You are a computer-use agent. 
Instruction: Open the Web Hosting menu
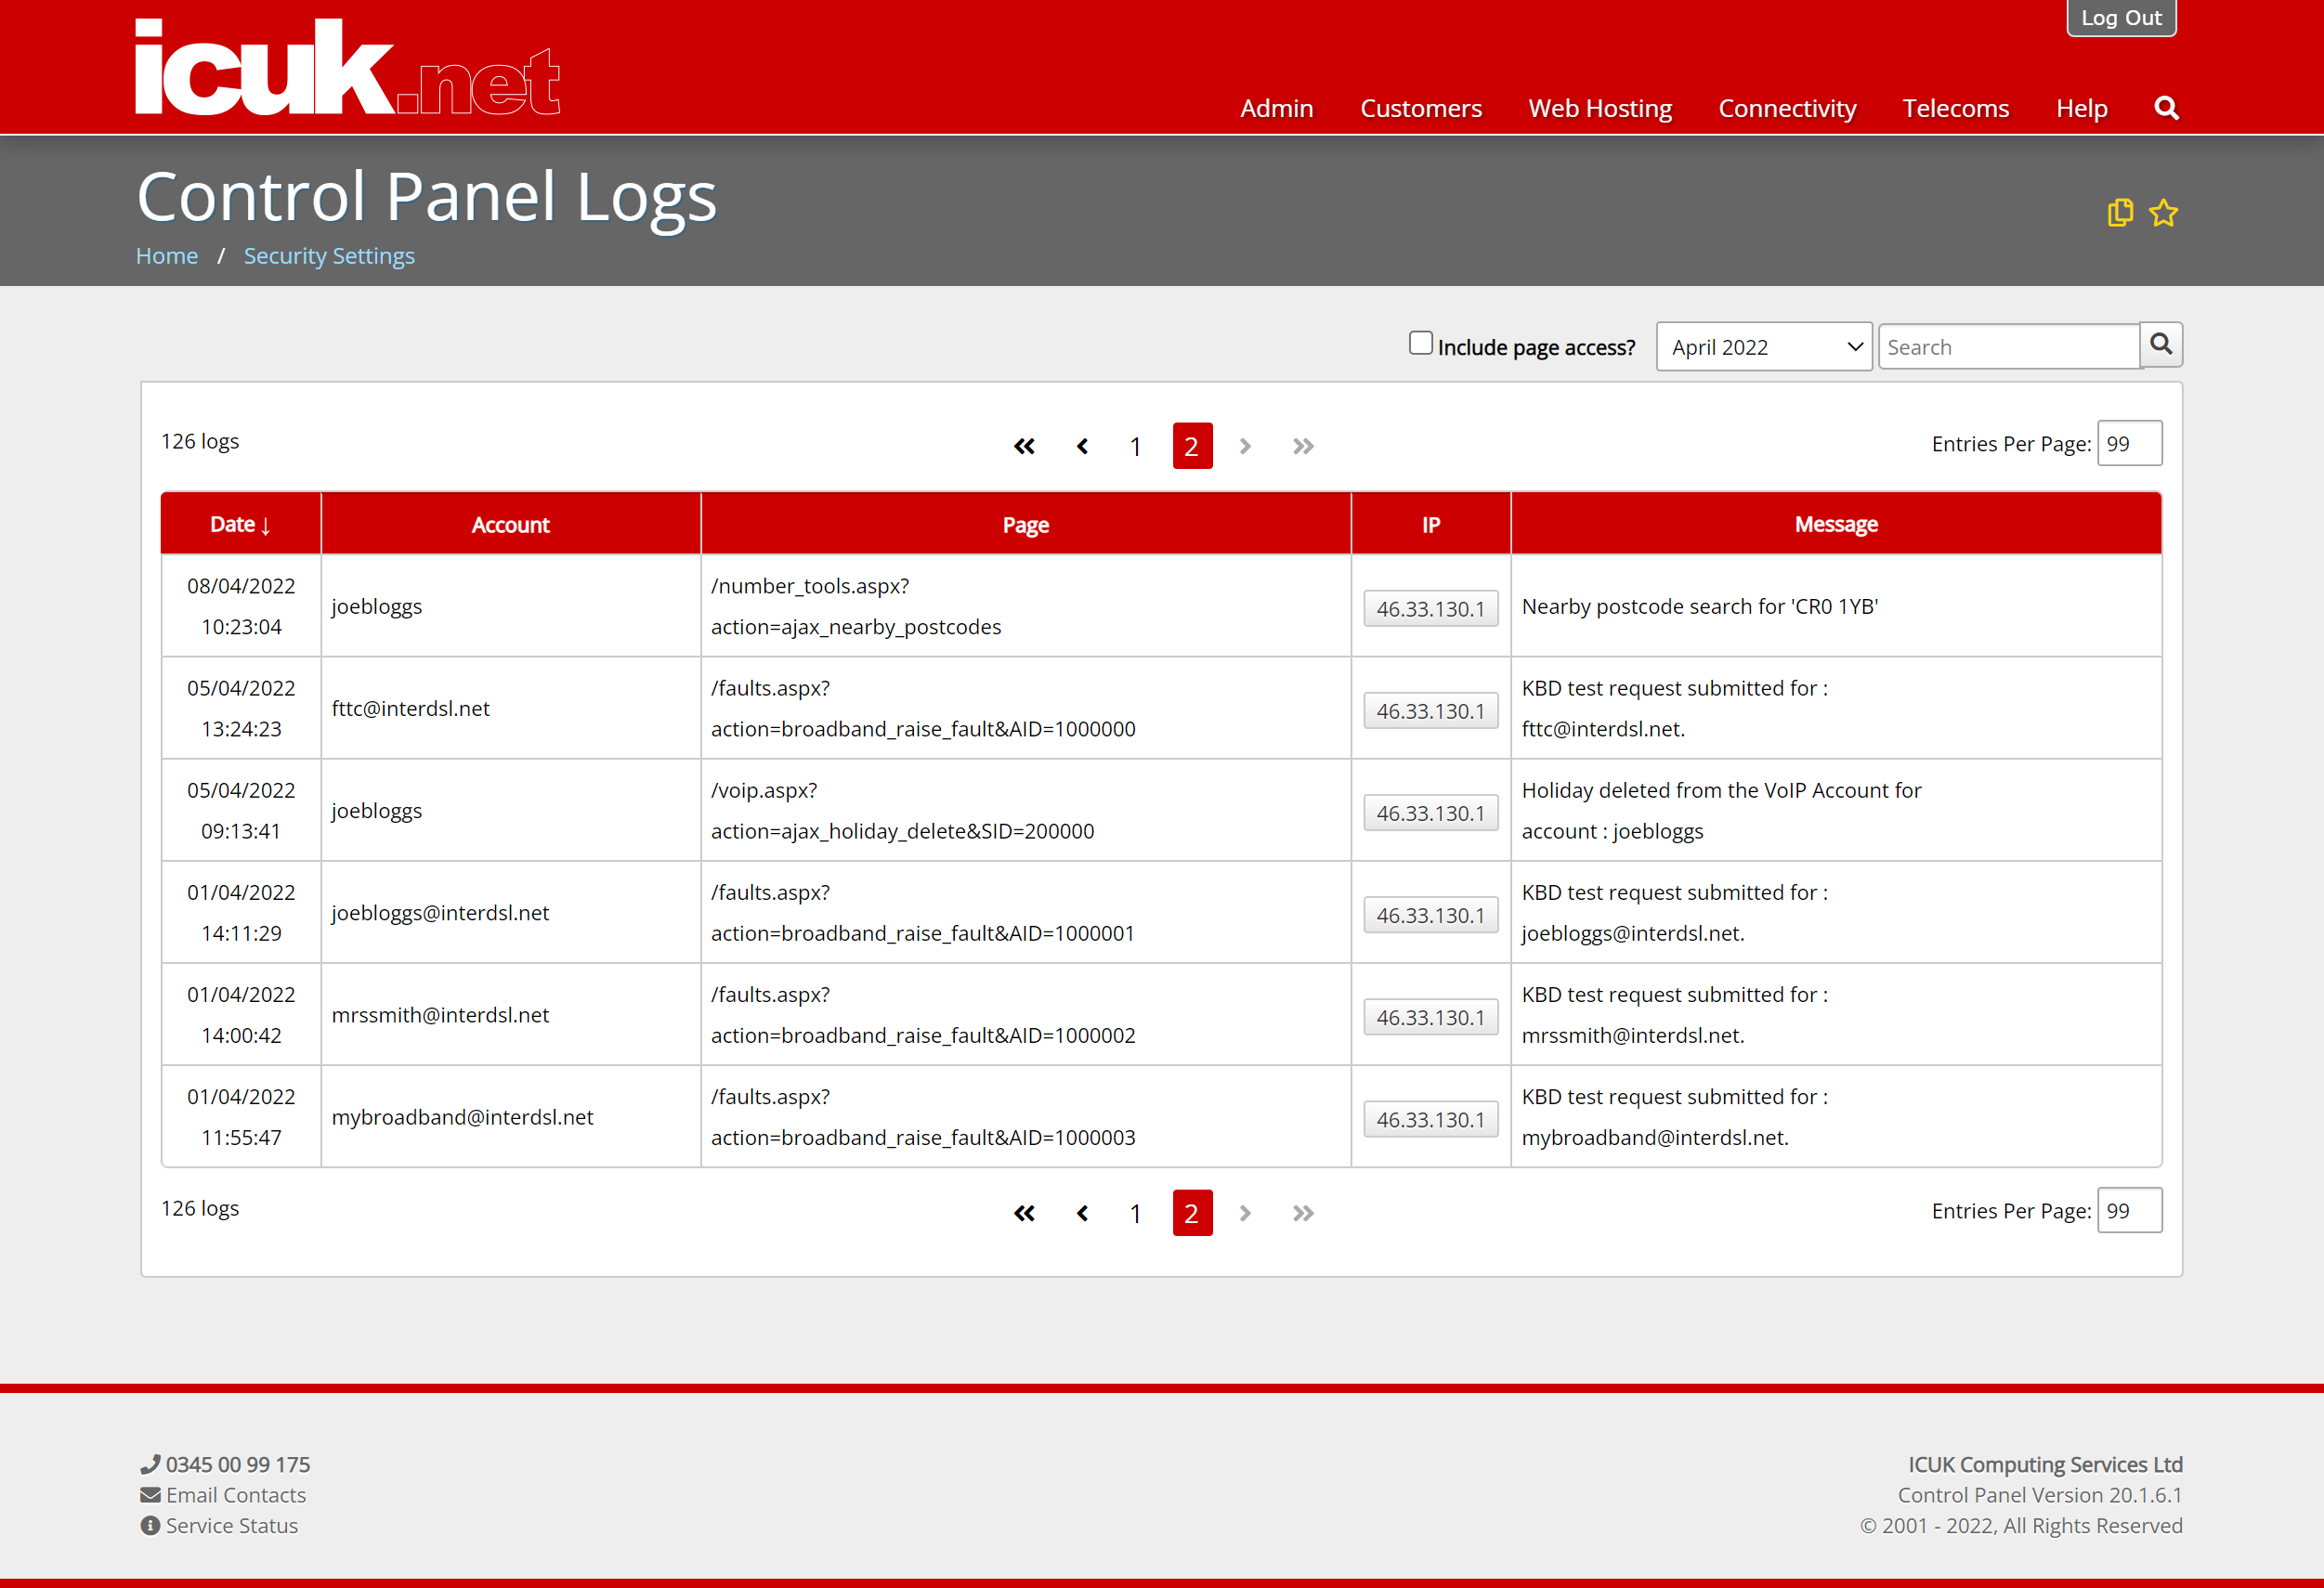point(1599,108)
